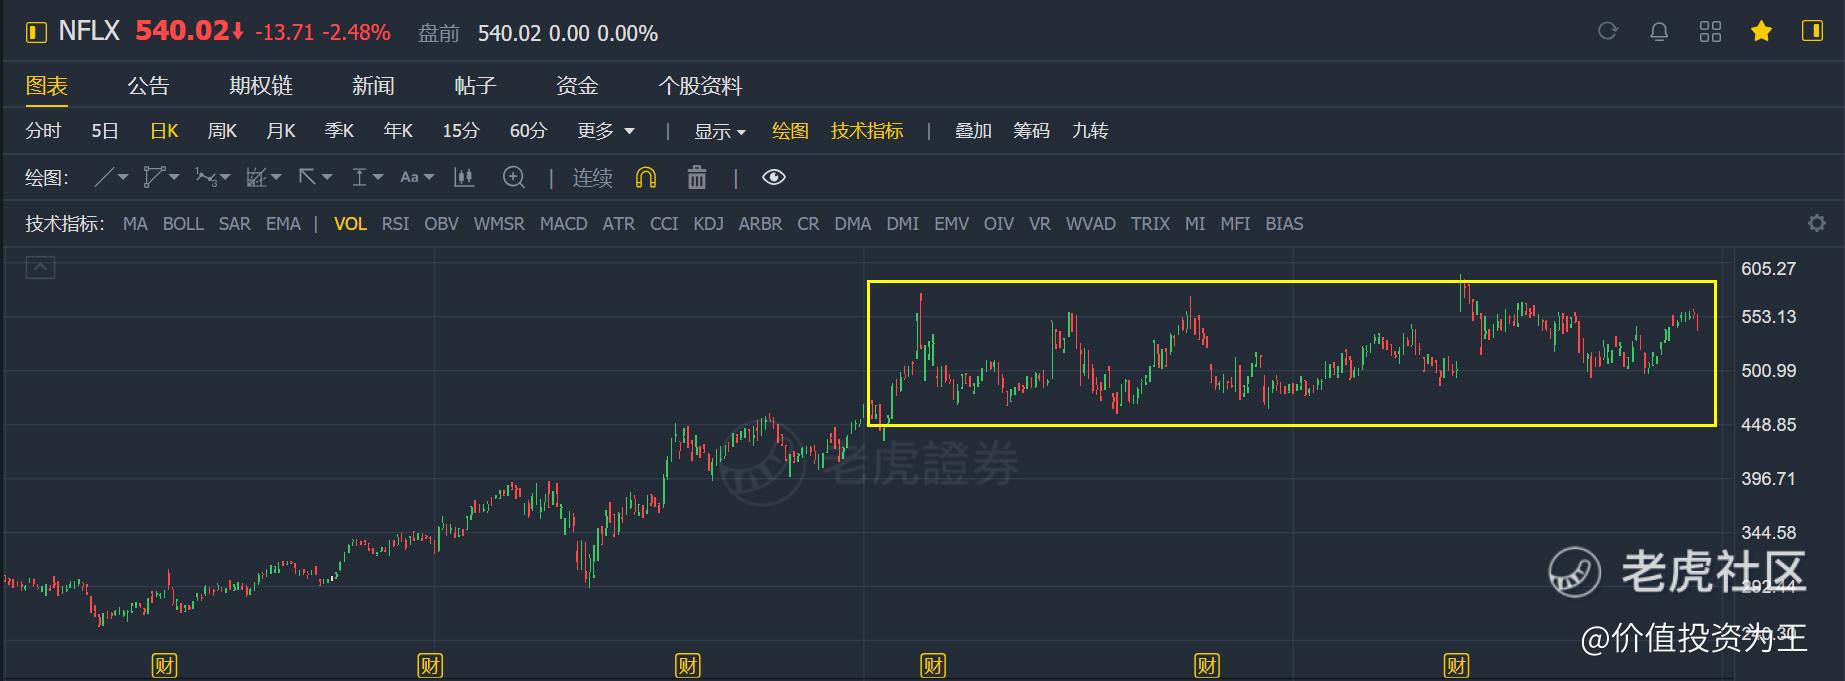This screenshot has width=1845, height=681.
Task: Open the 个股资料 stock profile tab
Action: coord(700,86)
